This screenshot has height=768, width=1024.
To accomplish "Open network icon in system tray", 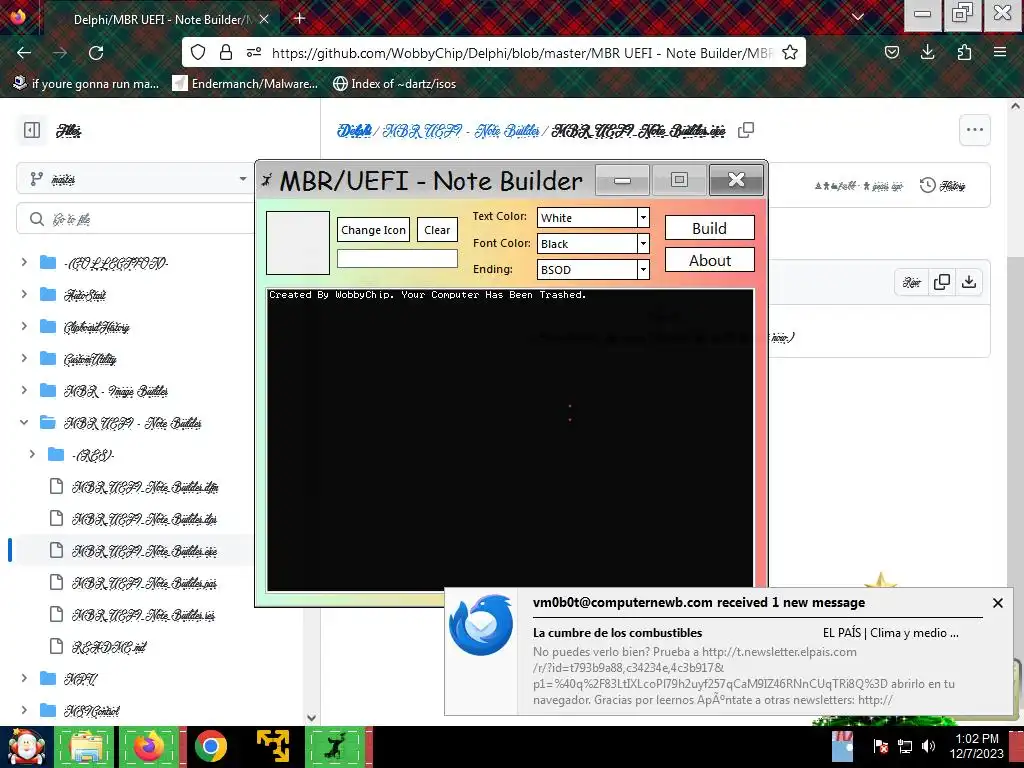I will point(905,746).
